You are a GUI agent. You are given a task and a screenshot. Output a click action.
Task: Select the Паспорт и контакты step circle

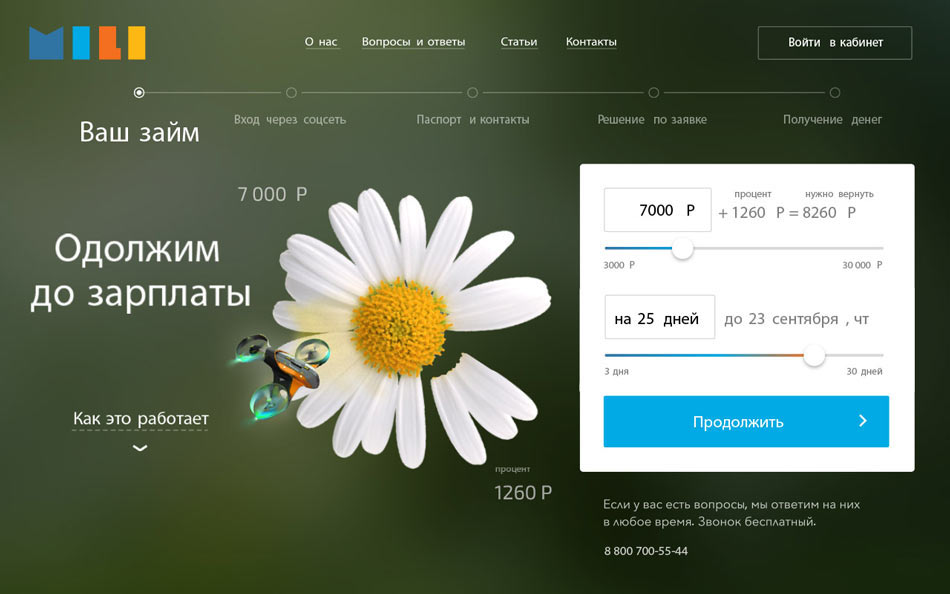click(472, 93)
